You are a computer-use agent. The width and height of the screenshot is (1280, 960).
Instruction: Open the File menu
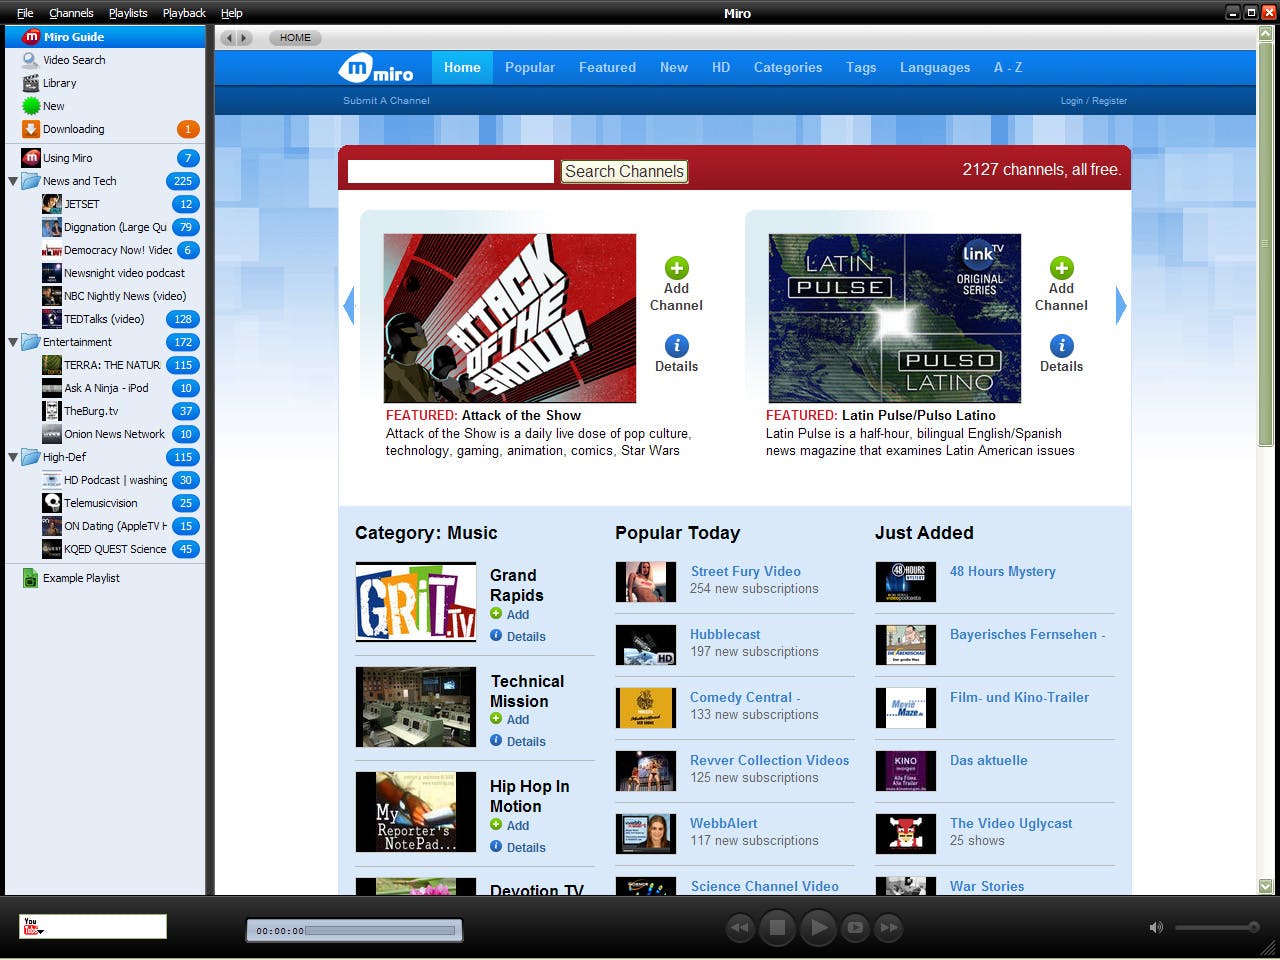[25, 13]
